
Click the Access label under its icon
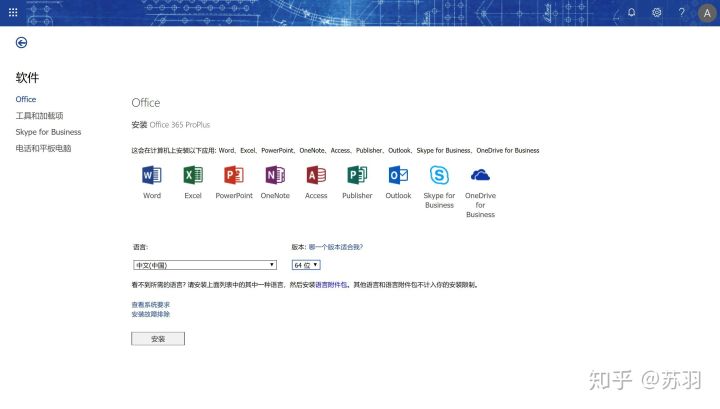tap(316, 196)
